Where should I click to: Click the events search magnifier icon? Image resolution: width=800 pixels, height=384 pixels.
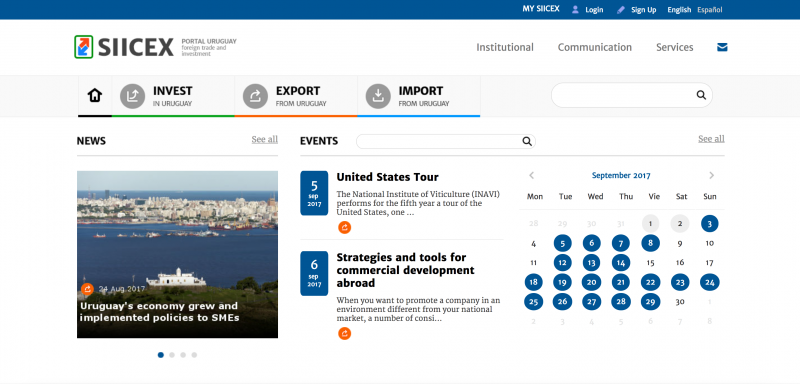coord(527,141)
